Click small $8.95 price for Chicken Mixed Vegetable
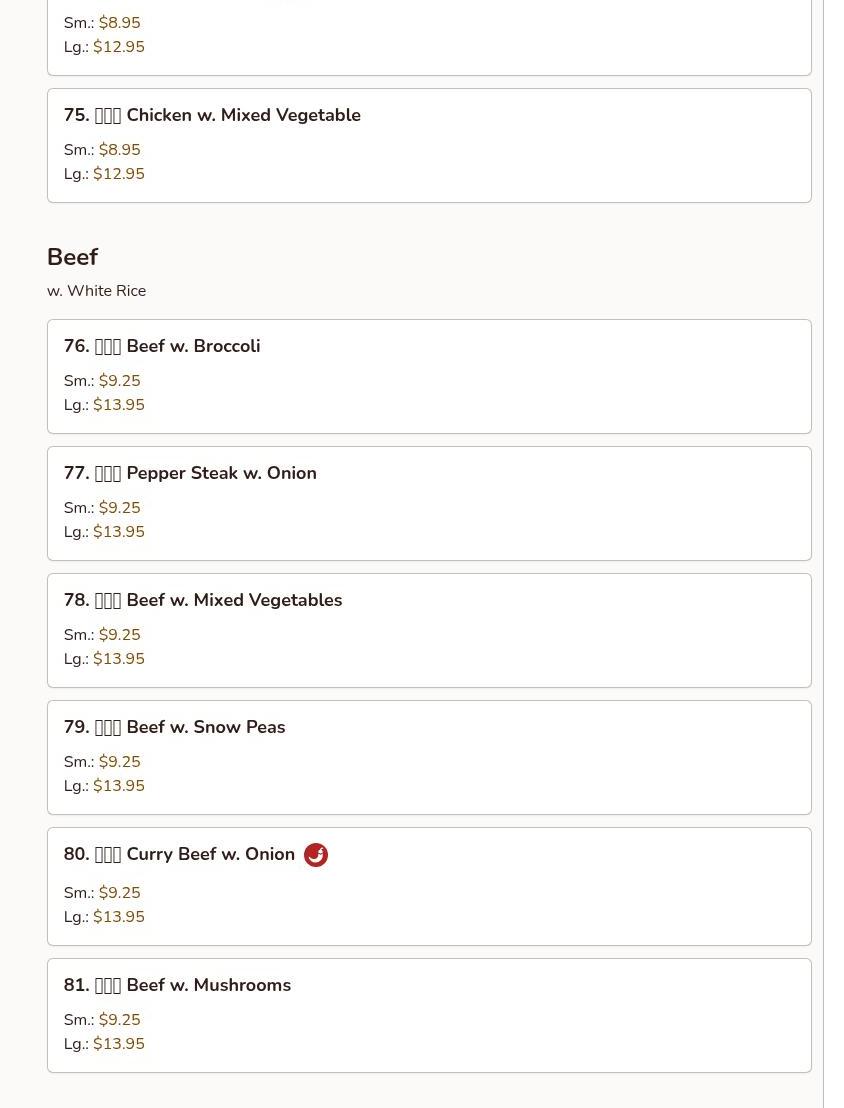This screenshot has height=1108, width=844. [x=119, y=149]
